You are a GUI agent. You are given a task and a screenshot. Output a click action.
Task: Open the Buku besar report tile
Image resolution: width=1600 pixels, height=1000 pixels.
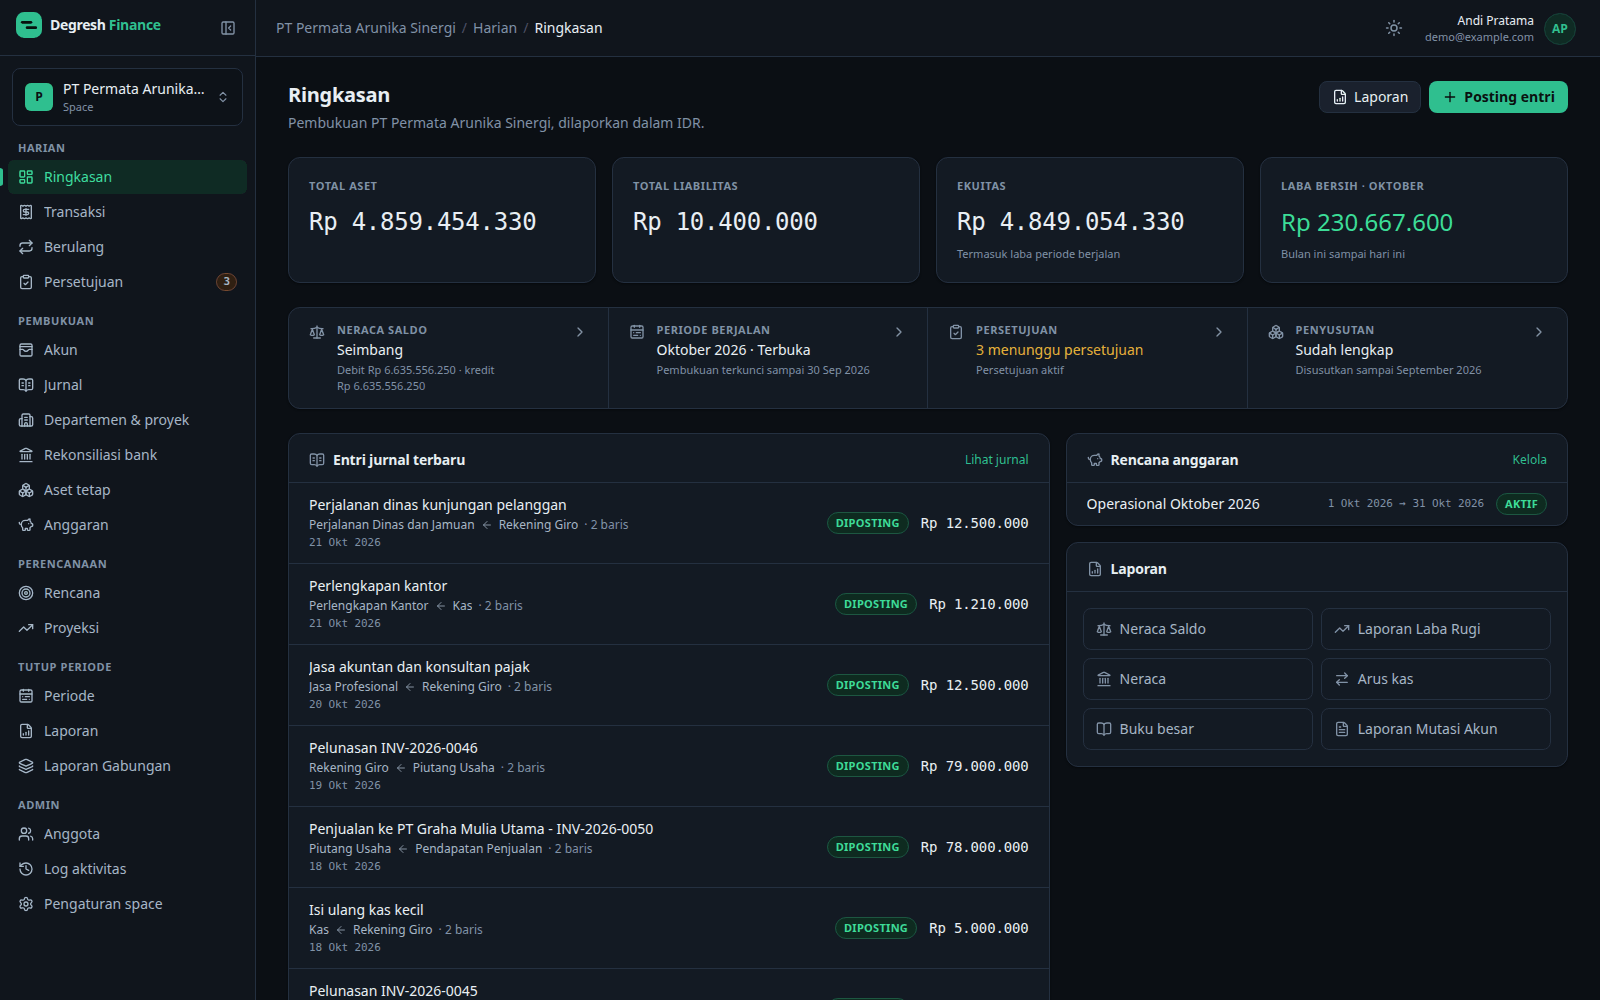pos(1198,729)
